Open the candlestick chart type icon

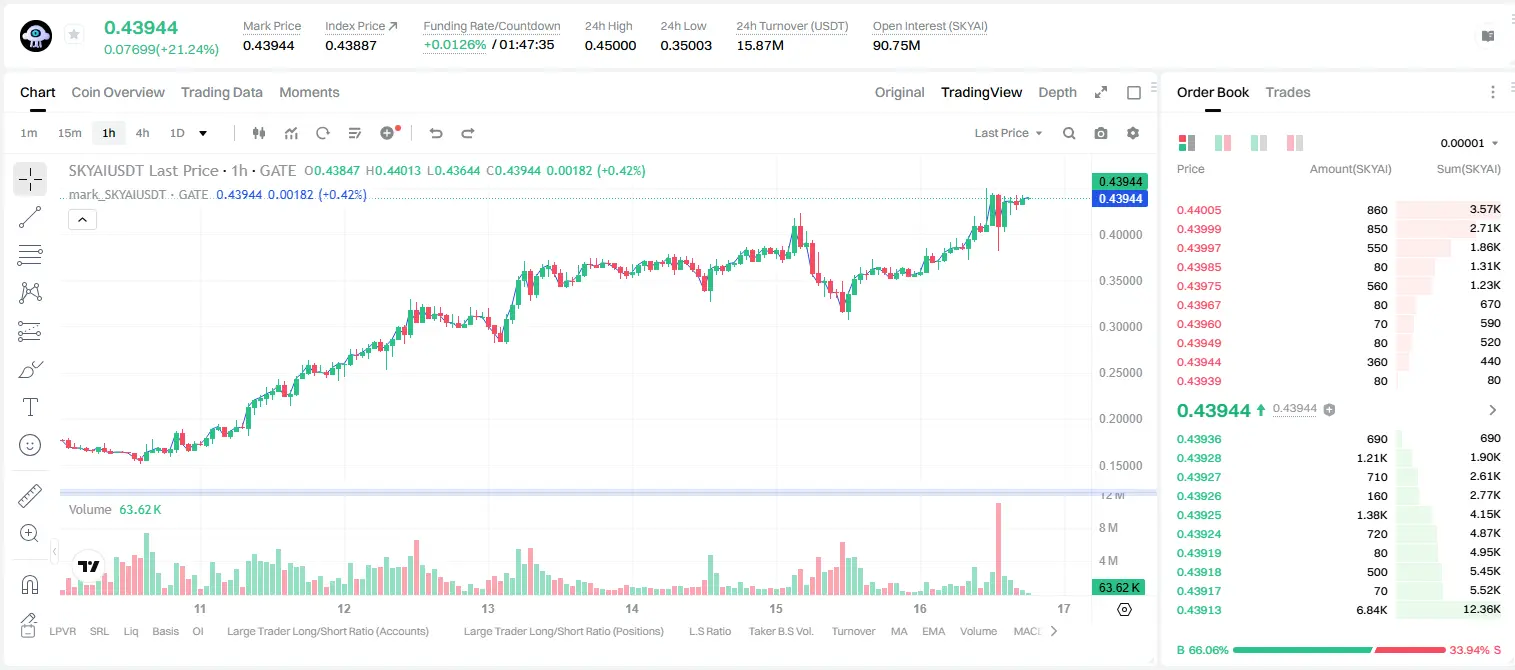coord(259,133)
